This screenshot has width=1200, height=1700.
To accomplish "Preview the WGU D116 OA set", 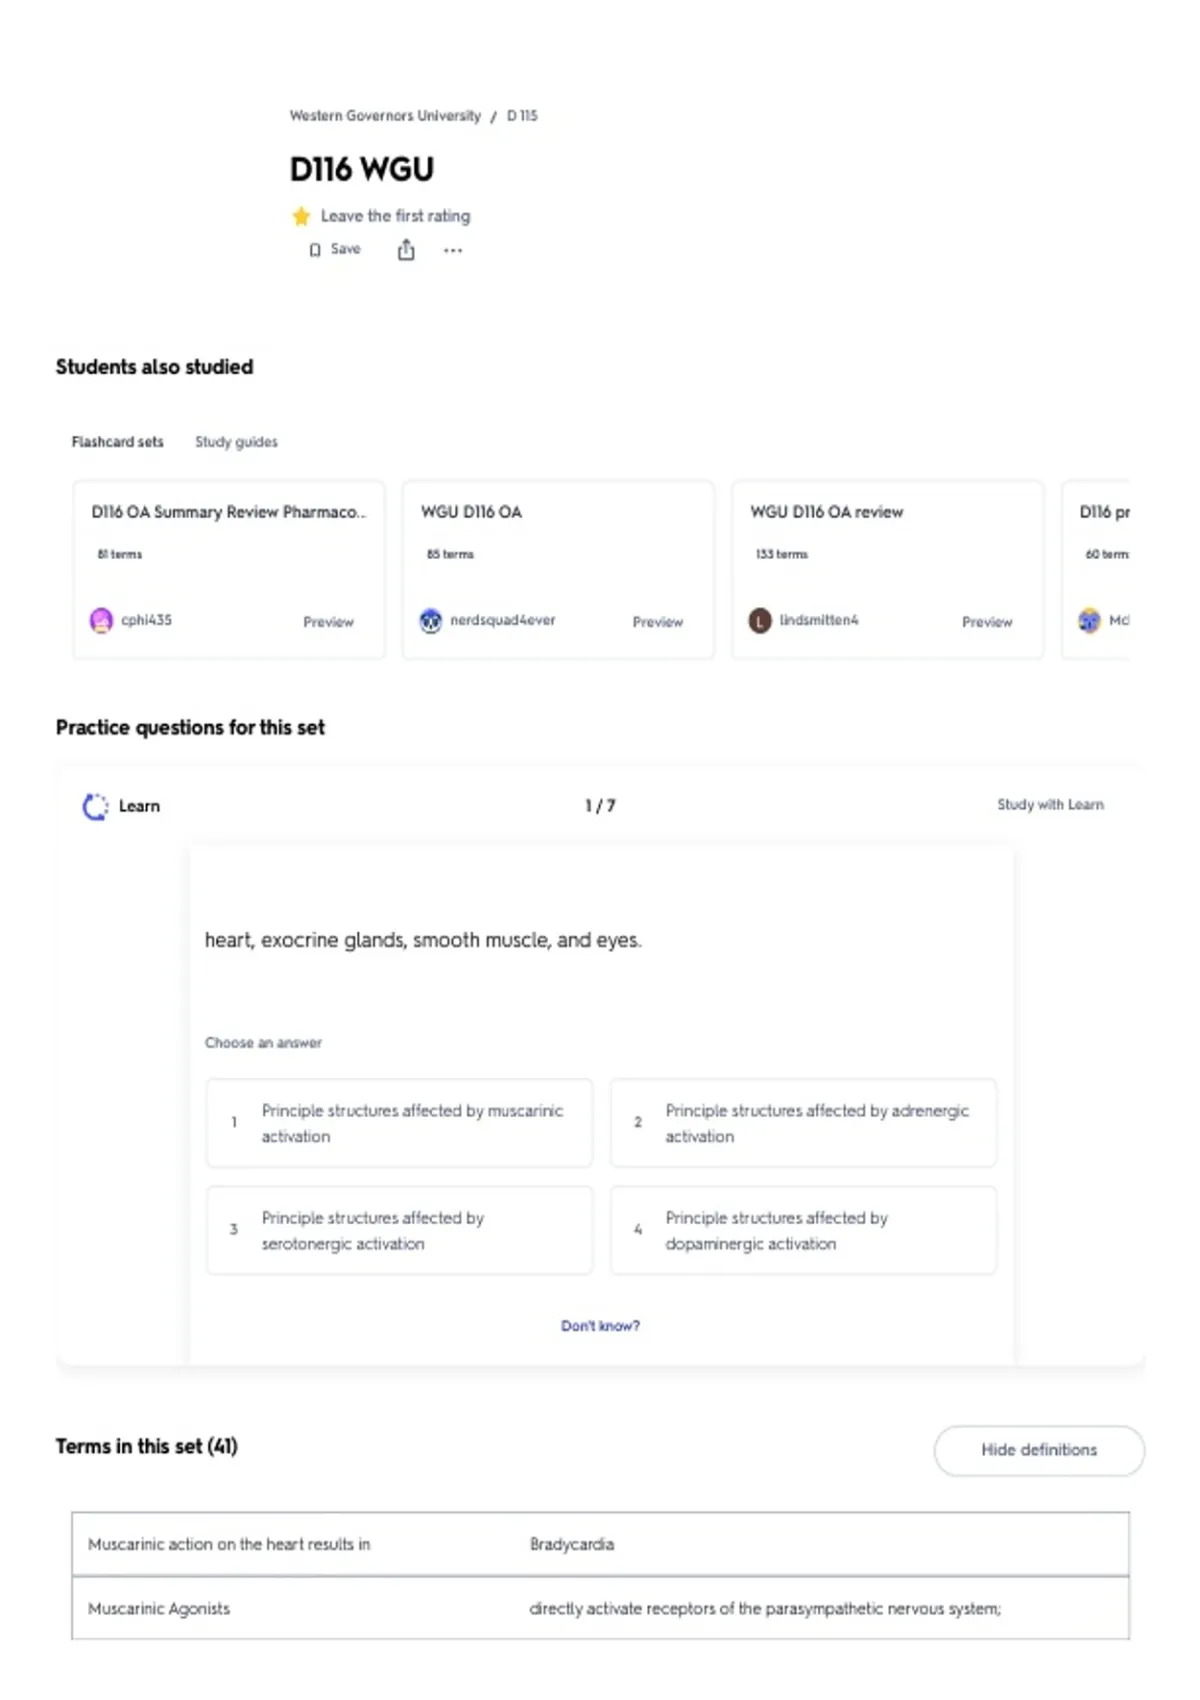I will (x=657, y=622).
